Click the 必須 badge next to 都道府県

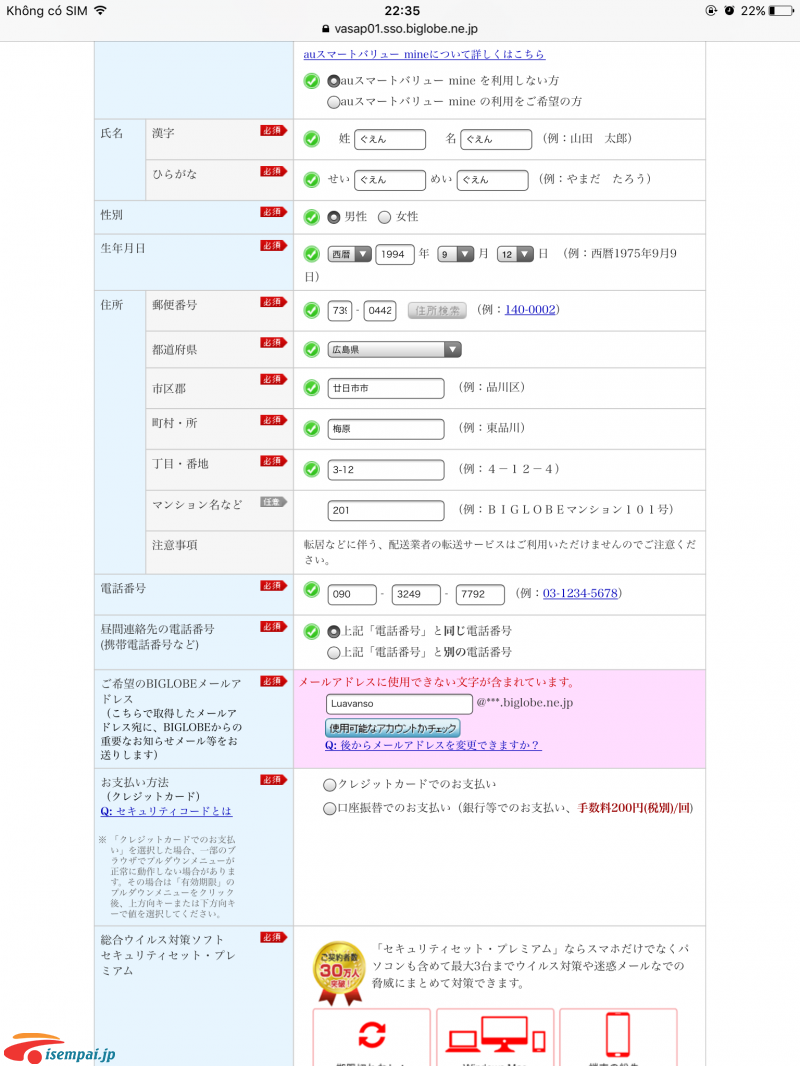pos(273,343)
